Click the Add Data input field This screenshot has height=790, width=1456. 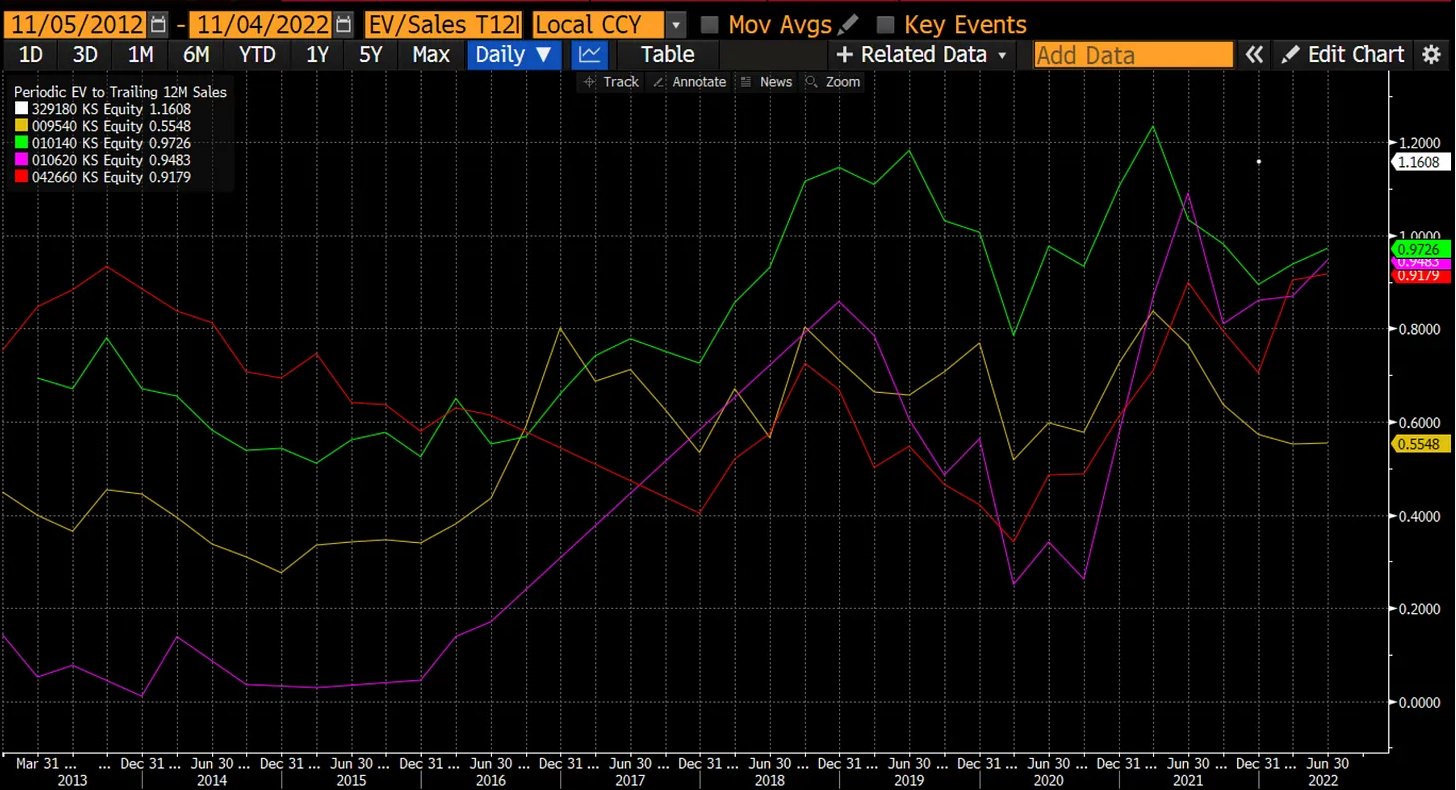coord(1133,55)
